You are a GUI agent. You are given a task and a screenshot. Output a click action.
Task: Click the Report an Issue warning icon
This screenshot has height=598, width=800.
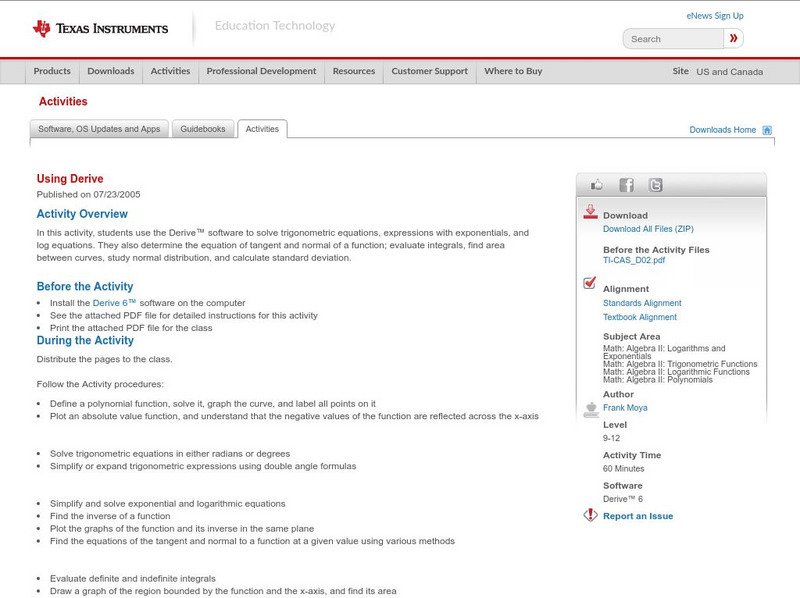(590, 515)
